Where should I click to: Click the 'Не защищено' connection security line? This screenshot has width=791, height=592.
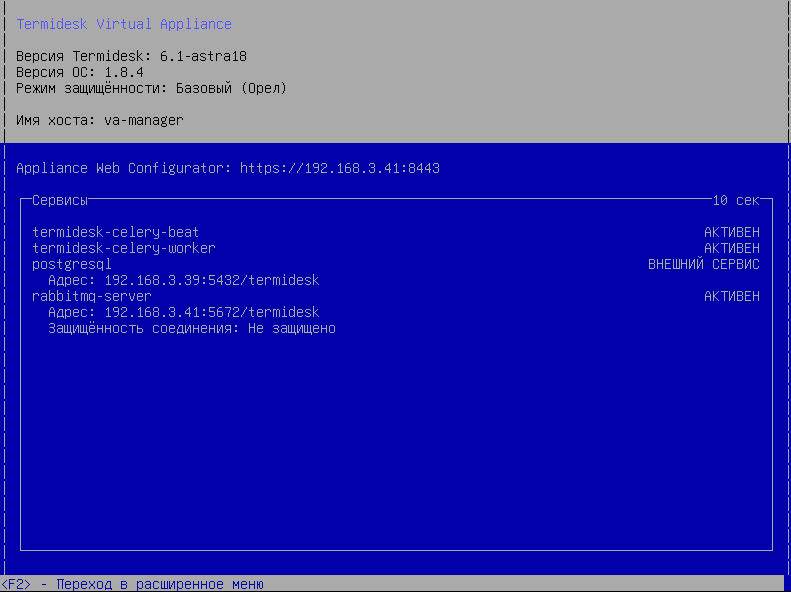(x=192, y=328)
